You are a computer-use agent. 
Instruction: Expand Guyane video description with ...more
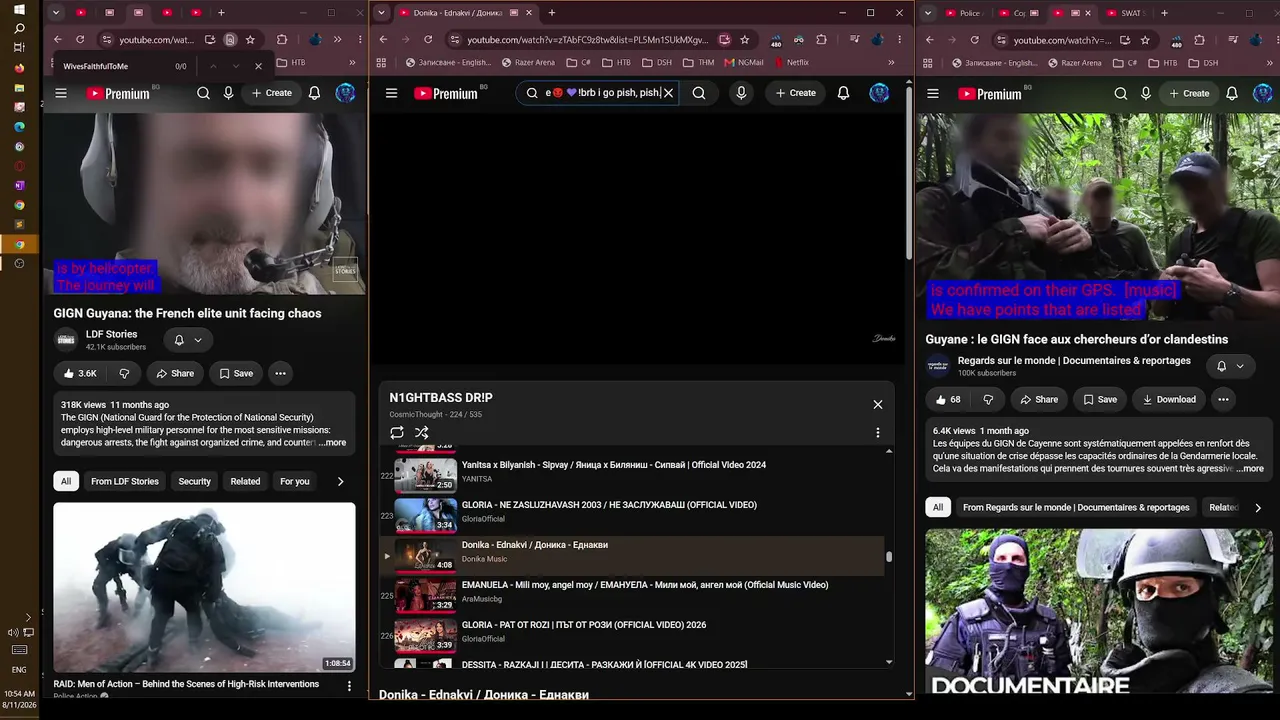1250,469
